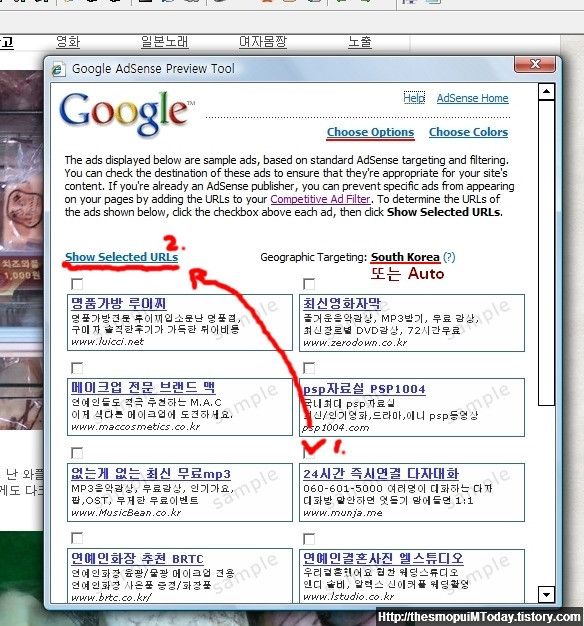
Task: Click the Google logo
Action: 125,113
